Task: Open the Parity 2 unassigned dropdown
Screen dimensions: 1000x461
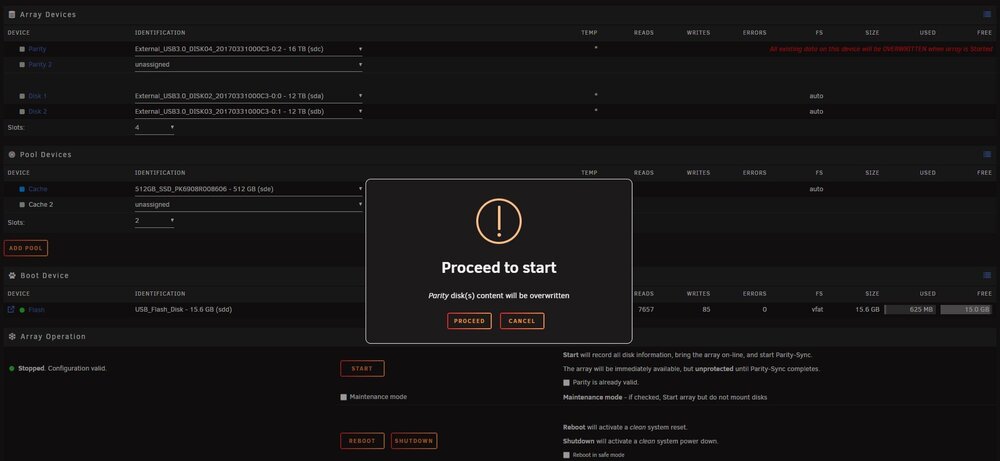Action: click(248, 64)
